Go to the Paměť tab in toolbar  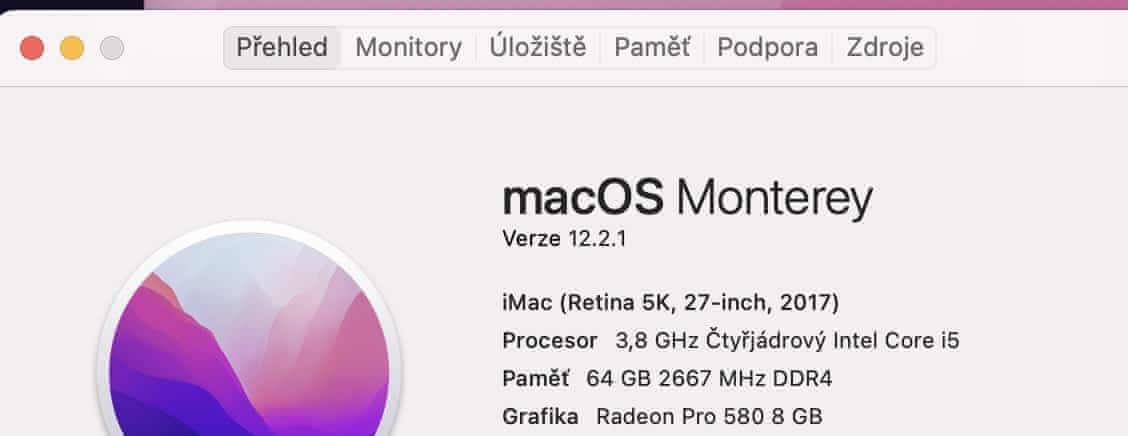point(652,47)
